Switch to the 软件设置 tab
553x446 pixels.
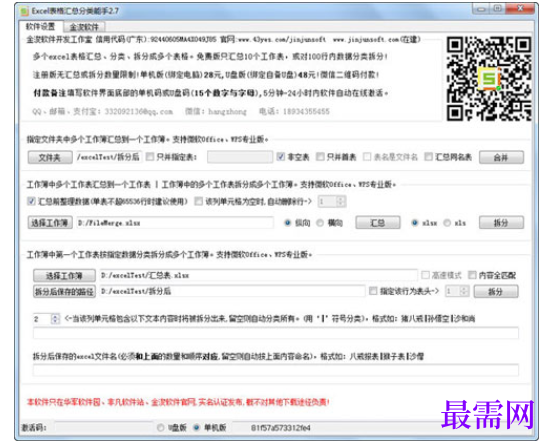[x=41, y=26]
